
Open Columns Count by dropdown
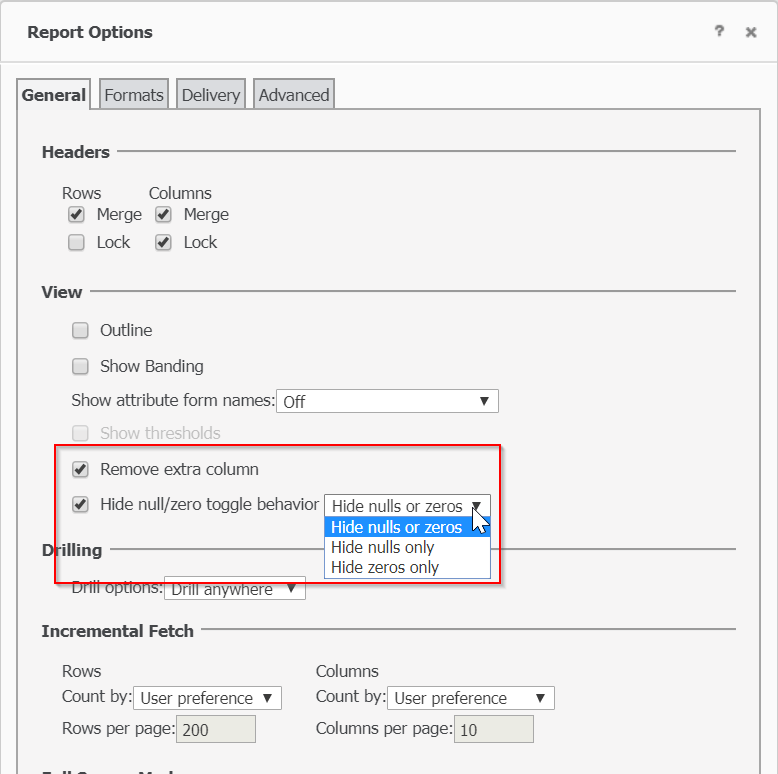click(470, 698)
